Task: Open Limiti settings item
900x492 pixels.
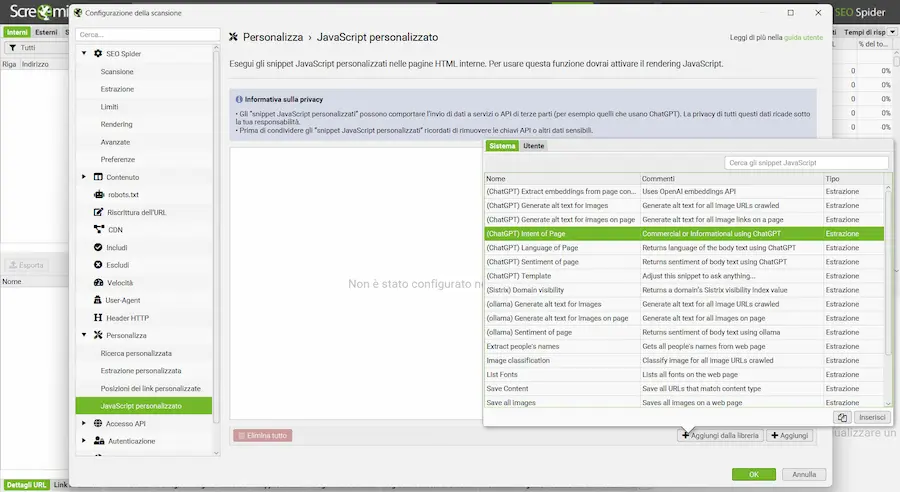Action: coord(109,107)
